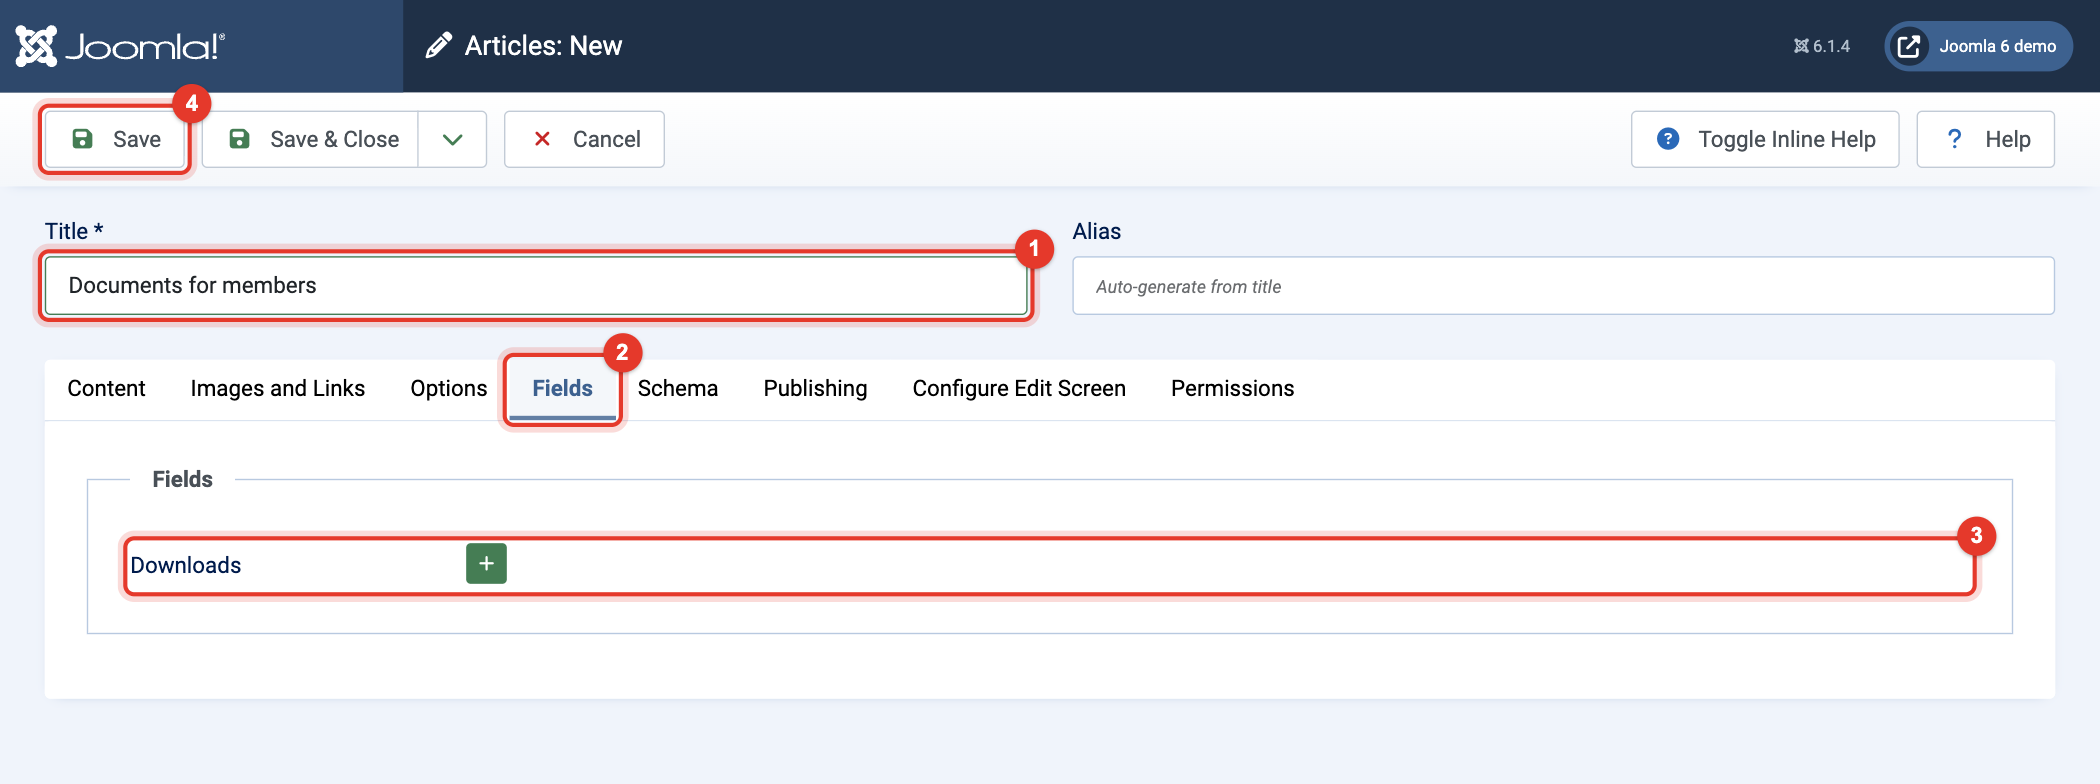
Task: Go to the Schema tab
Action: (x=678, y=388)
